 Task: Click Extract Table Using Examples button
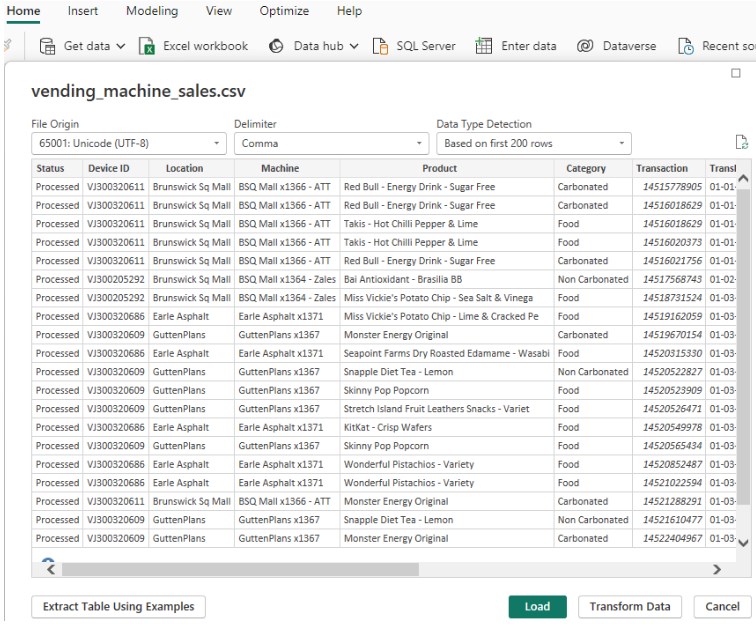[119, 607]
